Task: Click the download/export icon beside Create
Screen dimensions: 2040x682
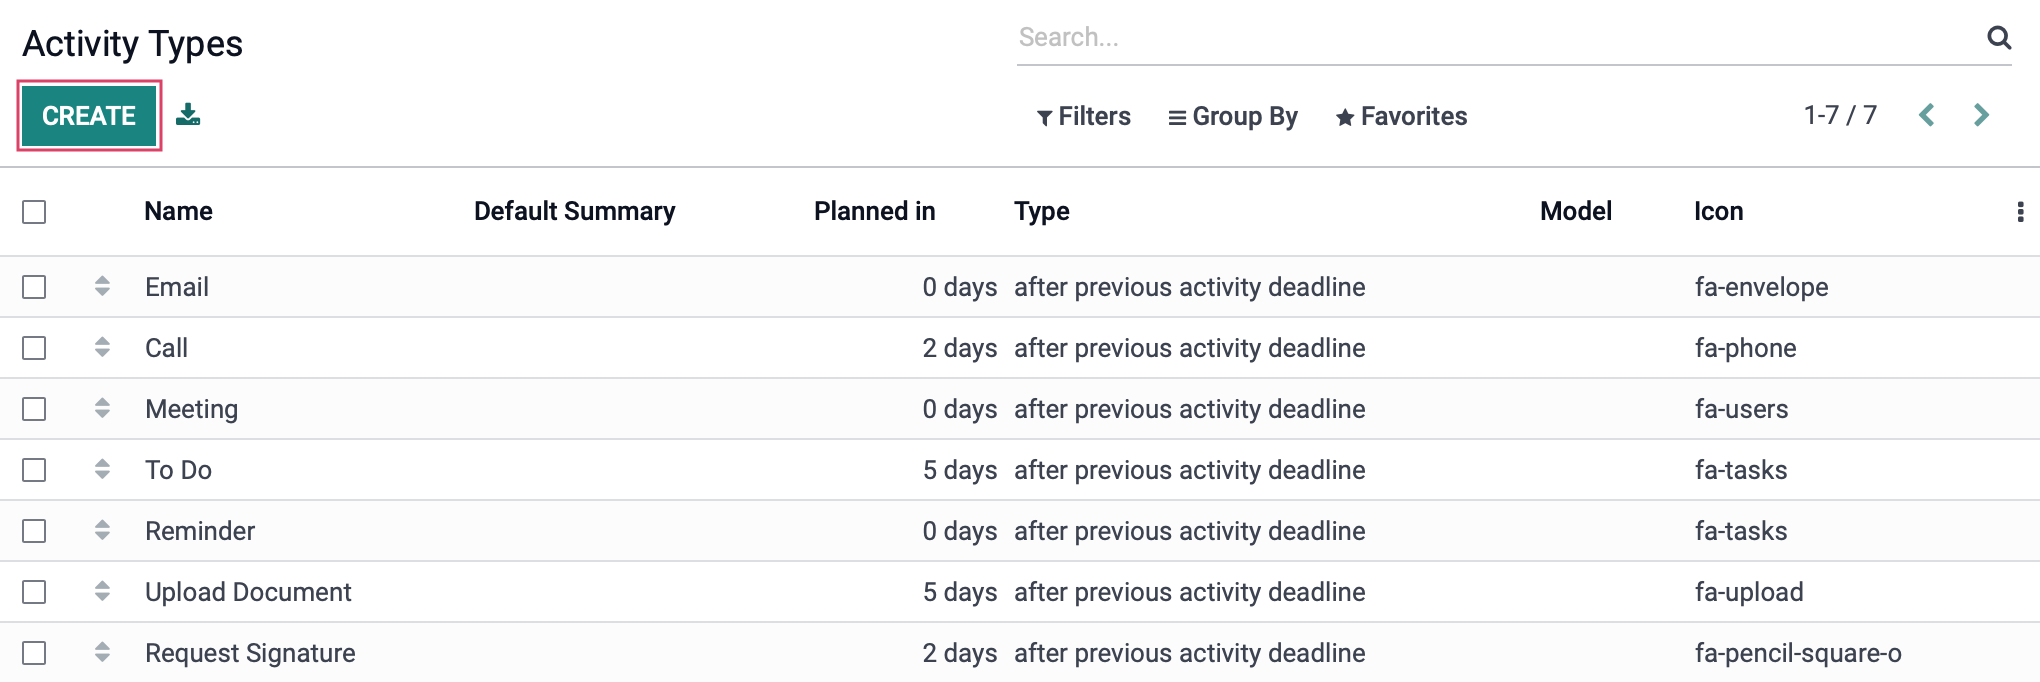Action: tap(188, 115)
